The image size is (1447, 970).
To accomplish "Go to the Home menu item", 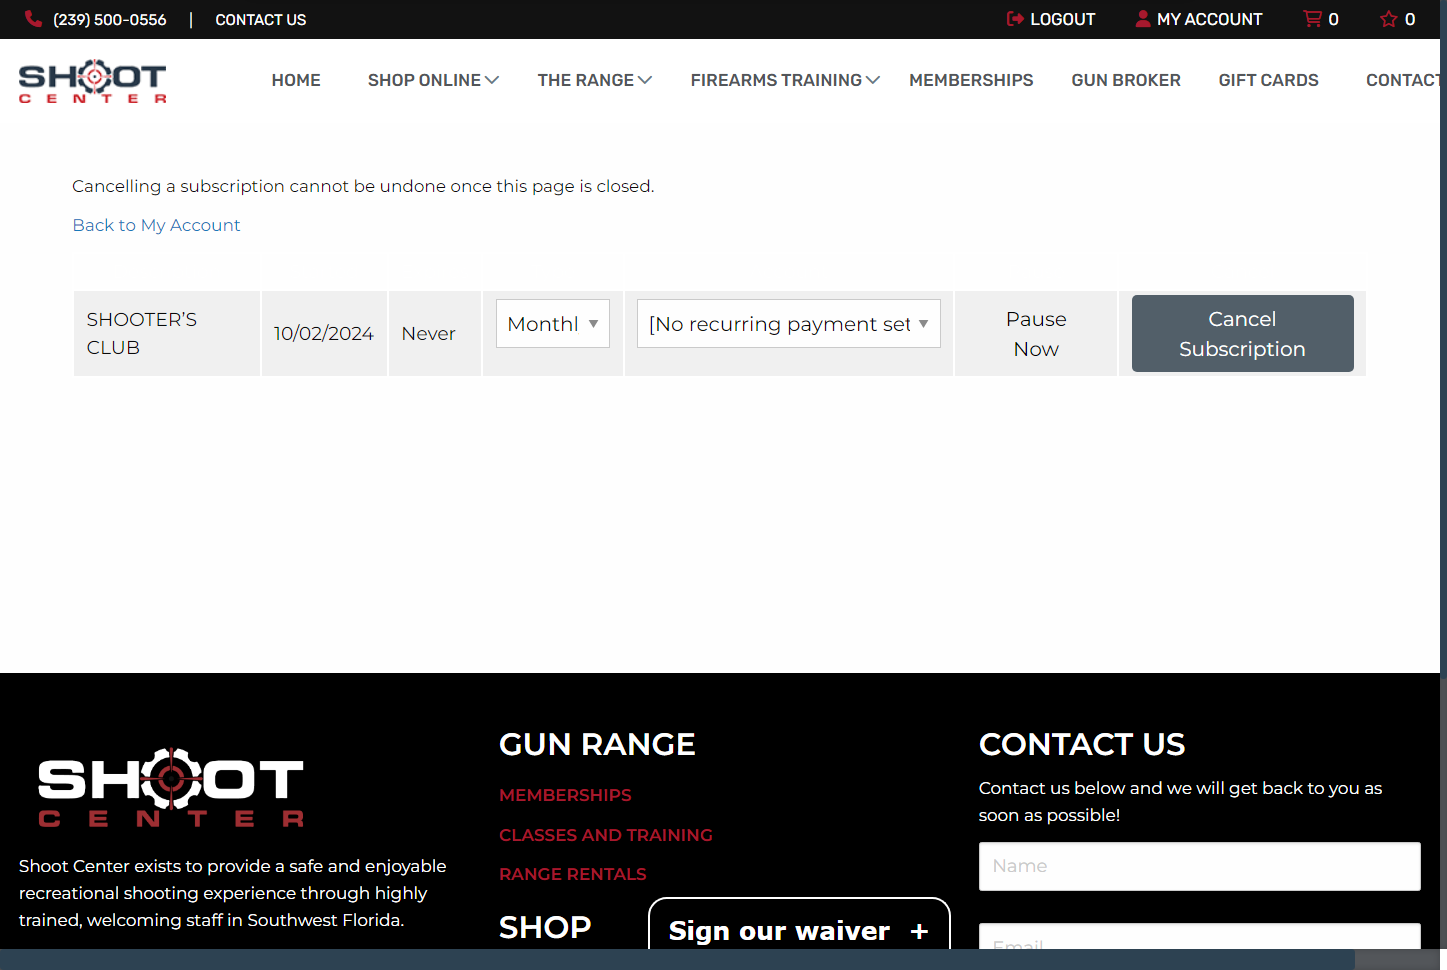I will (x=296, y=80).
